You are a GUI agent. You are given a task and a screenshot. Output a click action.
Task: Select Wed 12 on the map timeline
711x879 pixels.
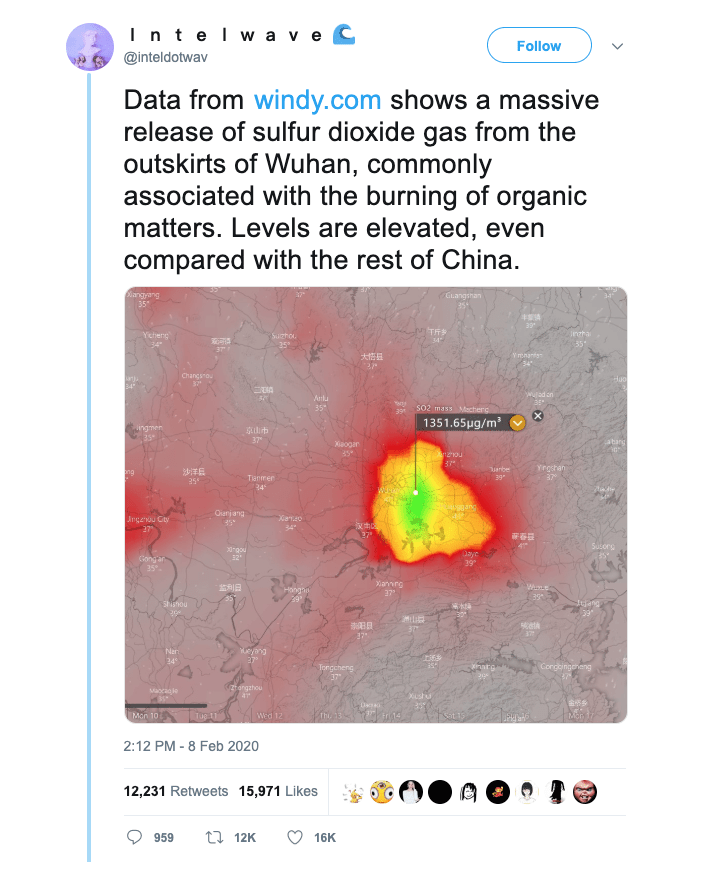270,716
